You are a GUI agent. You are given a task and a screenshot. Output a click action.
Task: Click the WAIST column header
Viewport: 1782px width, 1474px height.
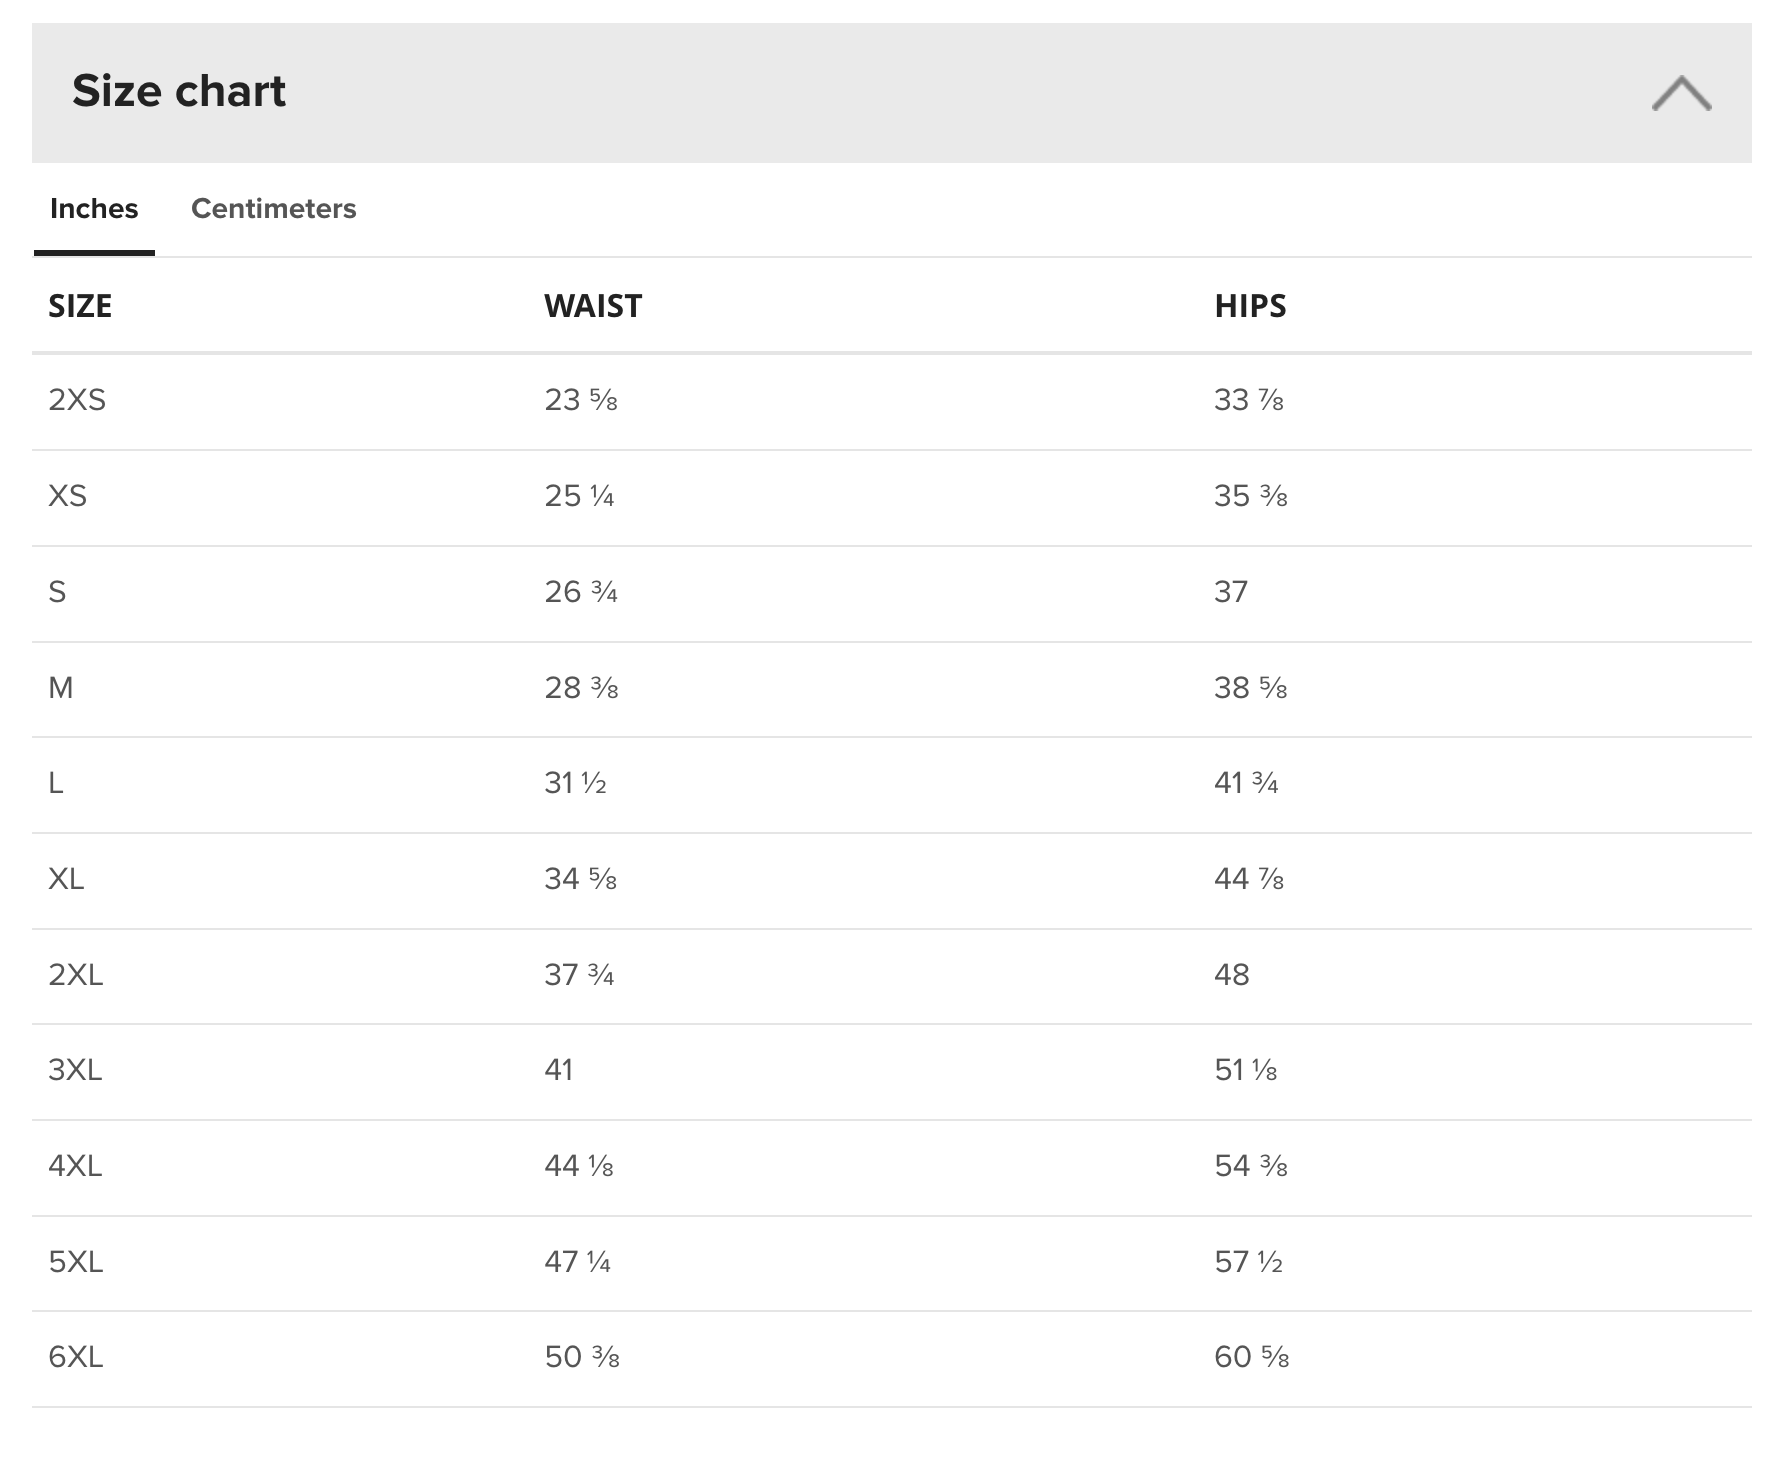[593, 306]
